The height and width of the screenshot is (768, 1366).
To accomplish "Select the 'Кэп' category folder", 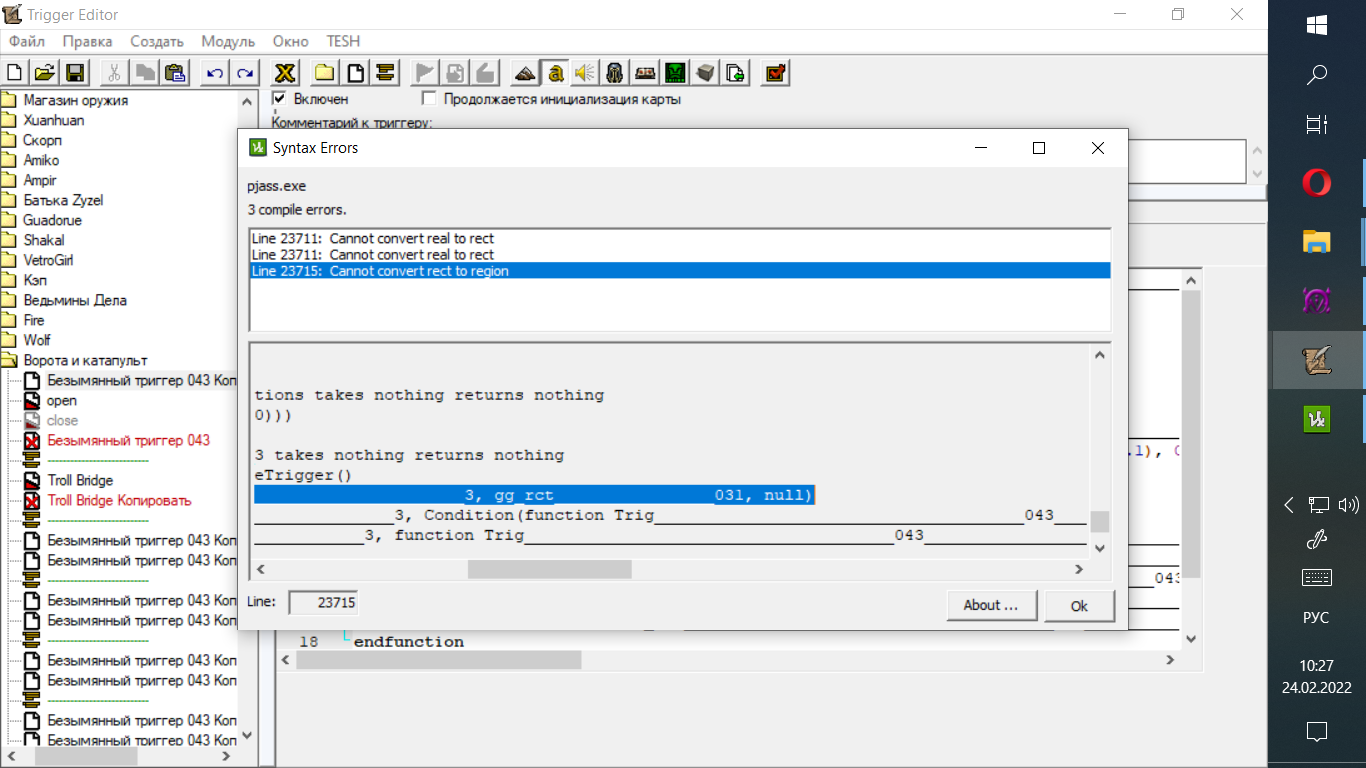I will [x=35, y=280].
